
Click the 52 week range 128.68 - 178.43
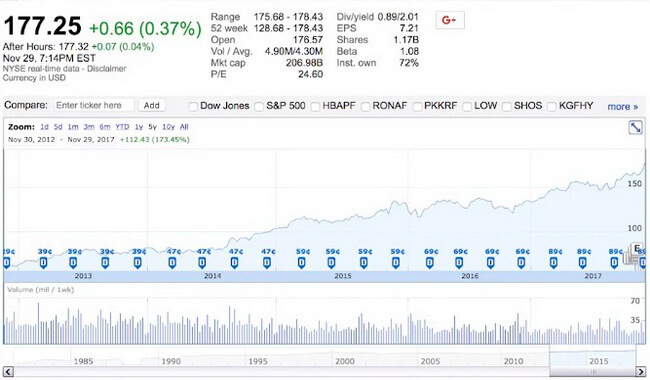tap(289, 28)
